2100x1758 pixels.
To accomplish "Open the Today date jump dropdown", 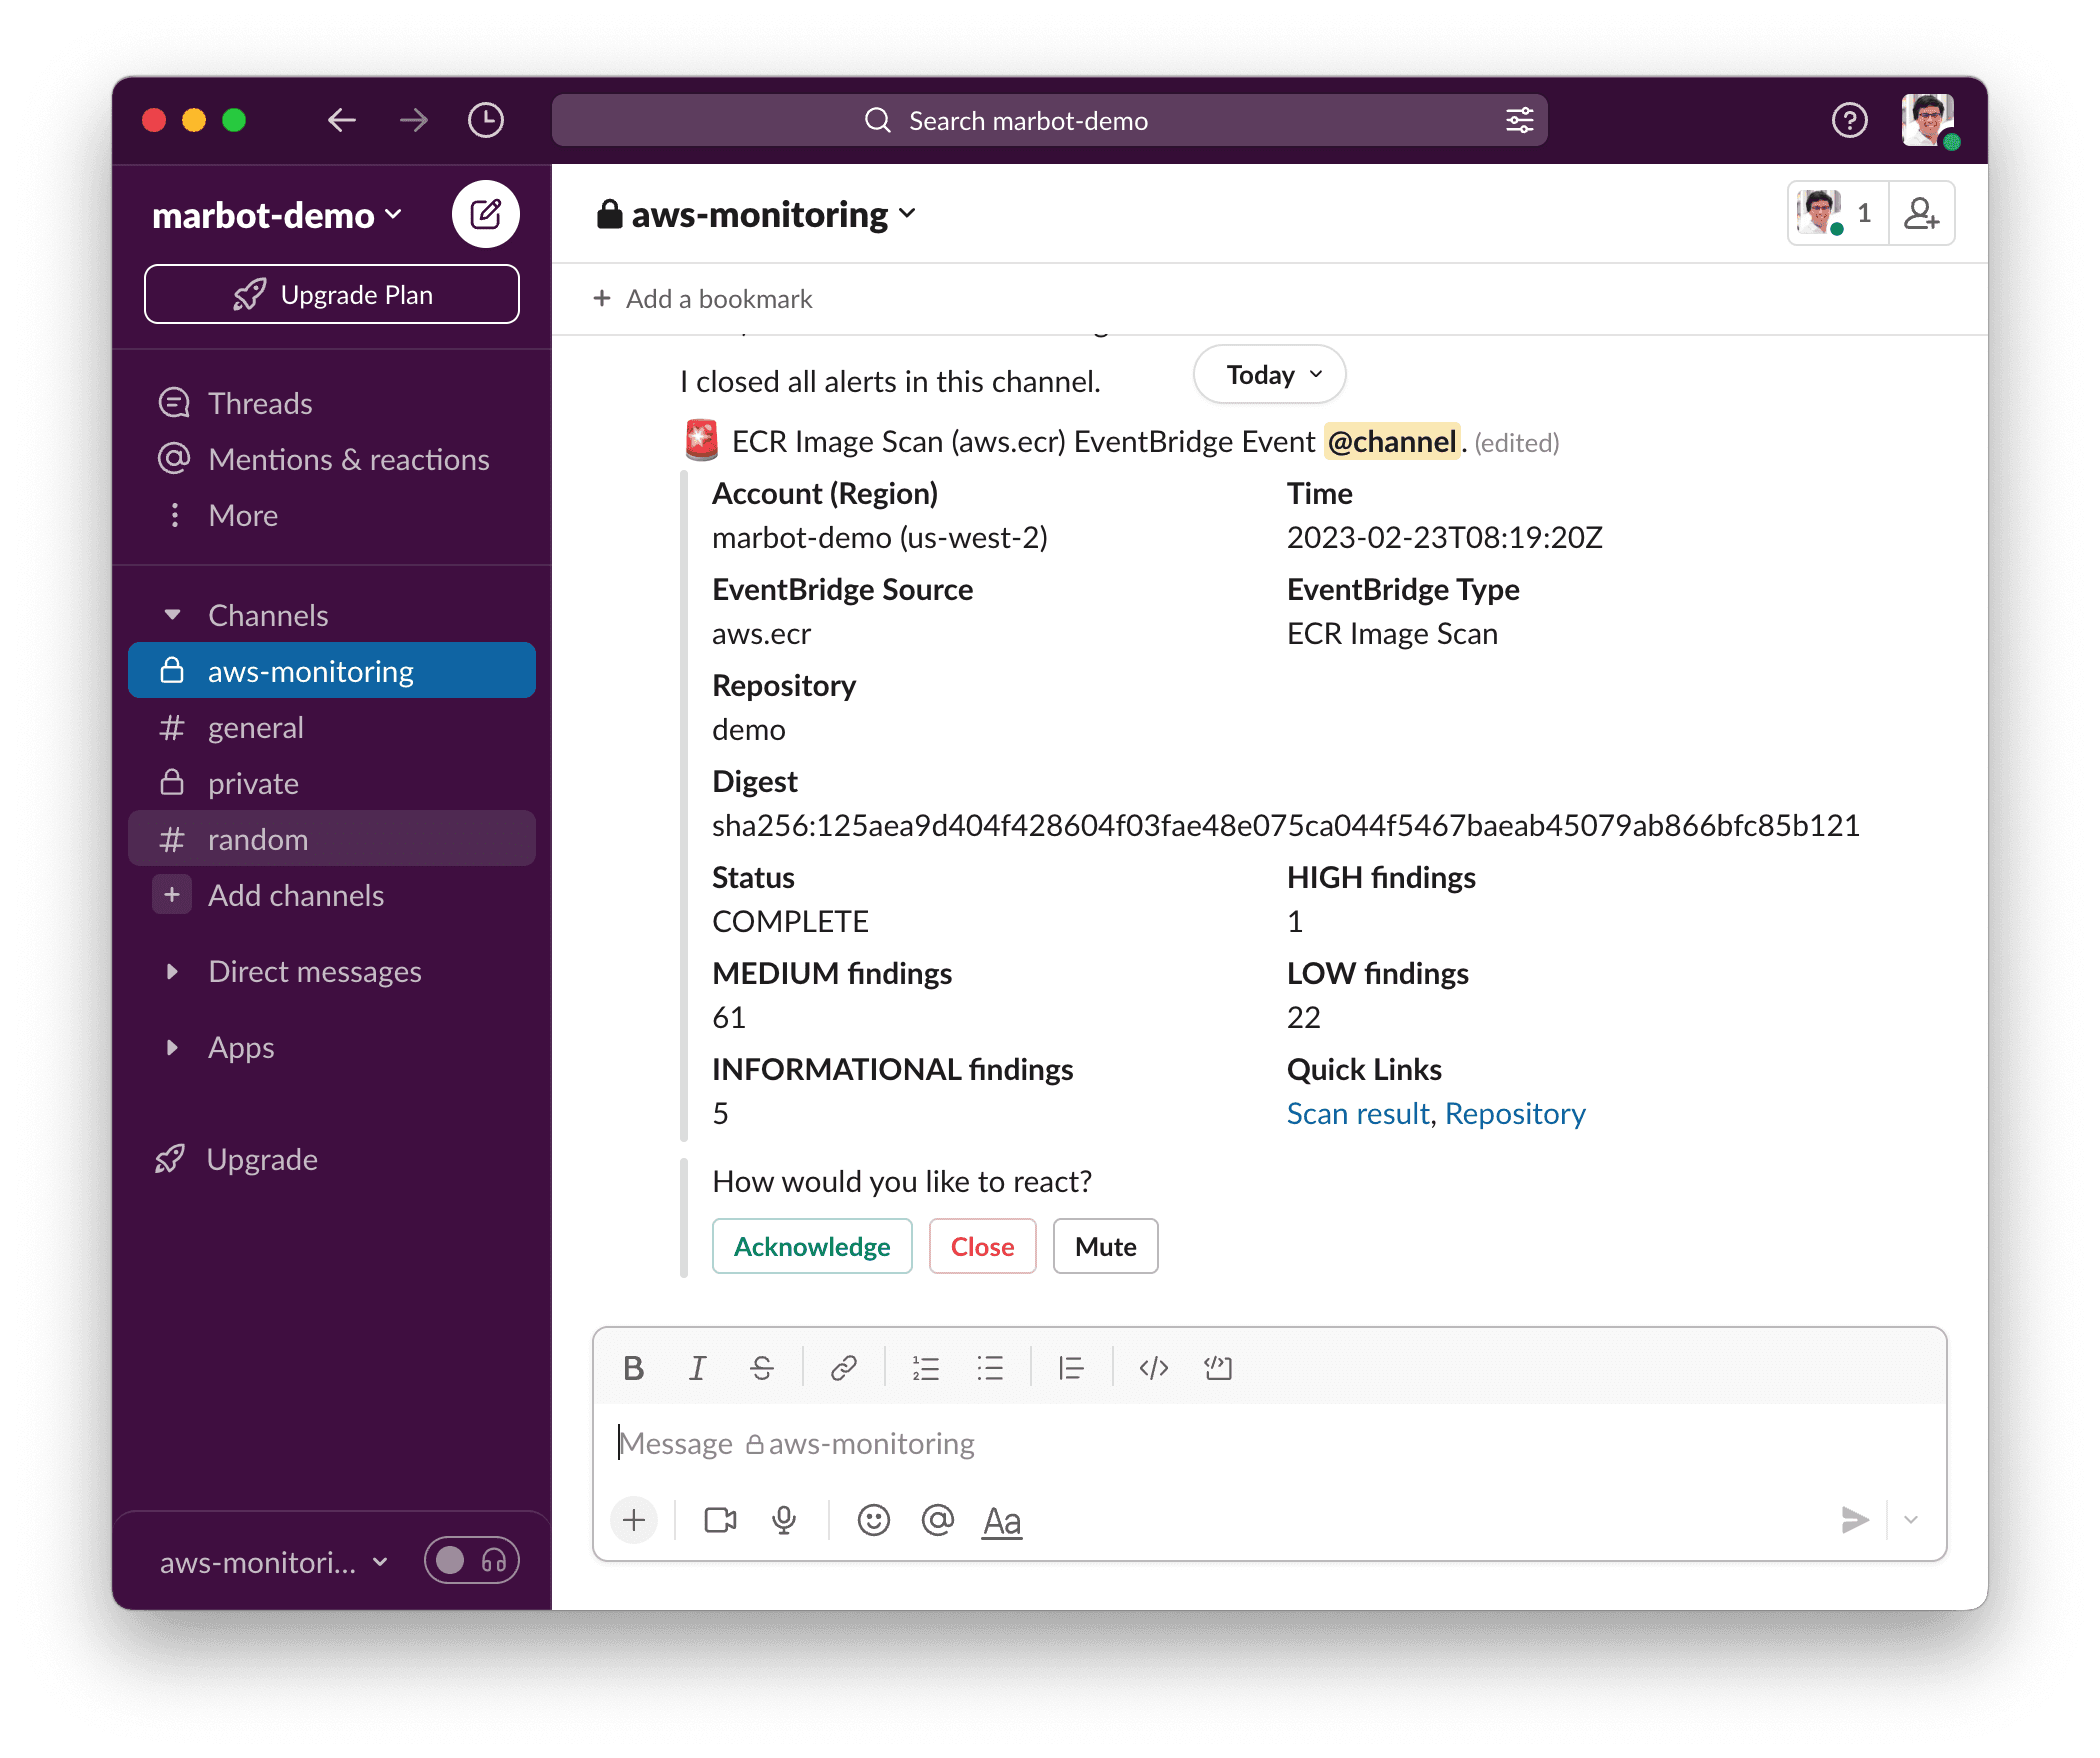I will click(x=1270, y=375).
